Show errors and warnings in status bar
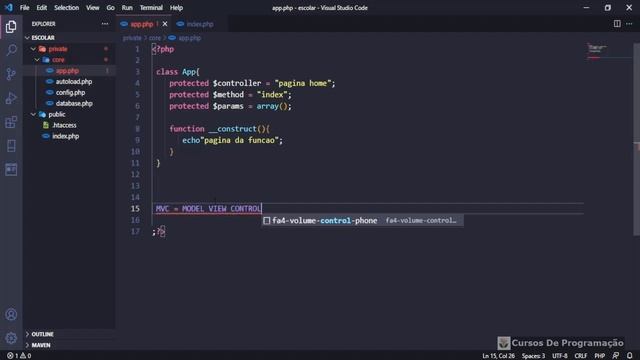 pyautogui.click(x=19, y=356)
